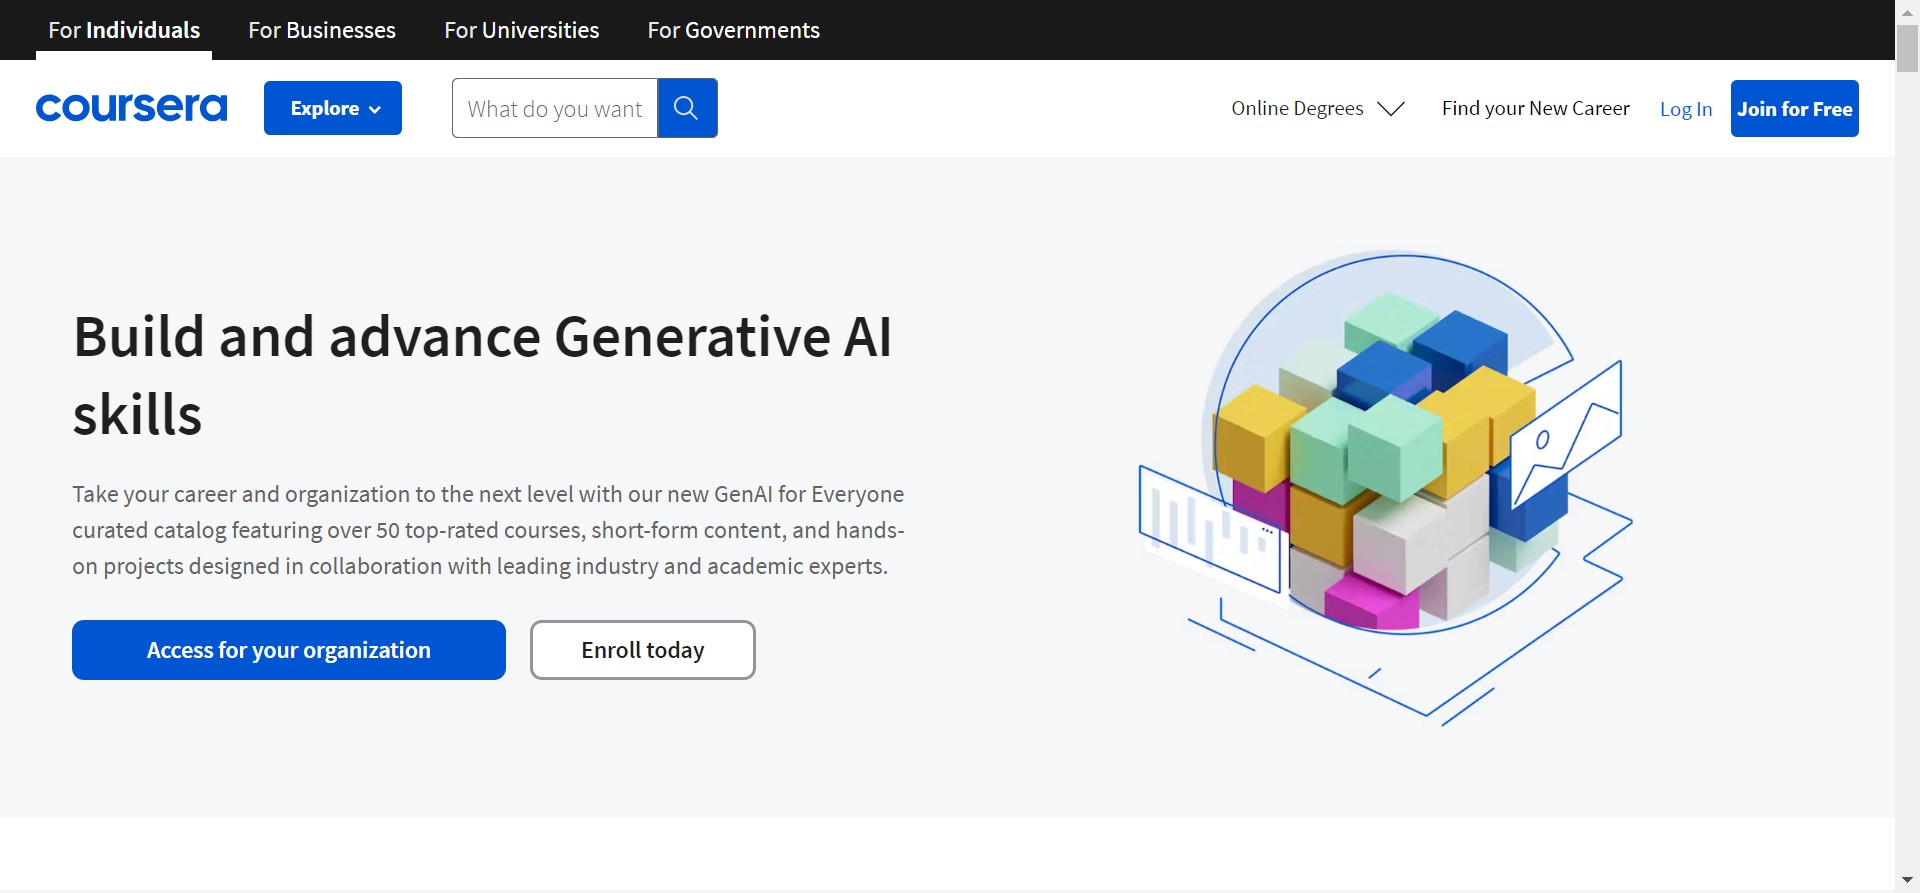Click the Log In link
1920x893 pixels.
[1685, 109]
